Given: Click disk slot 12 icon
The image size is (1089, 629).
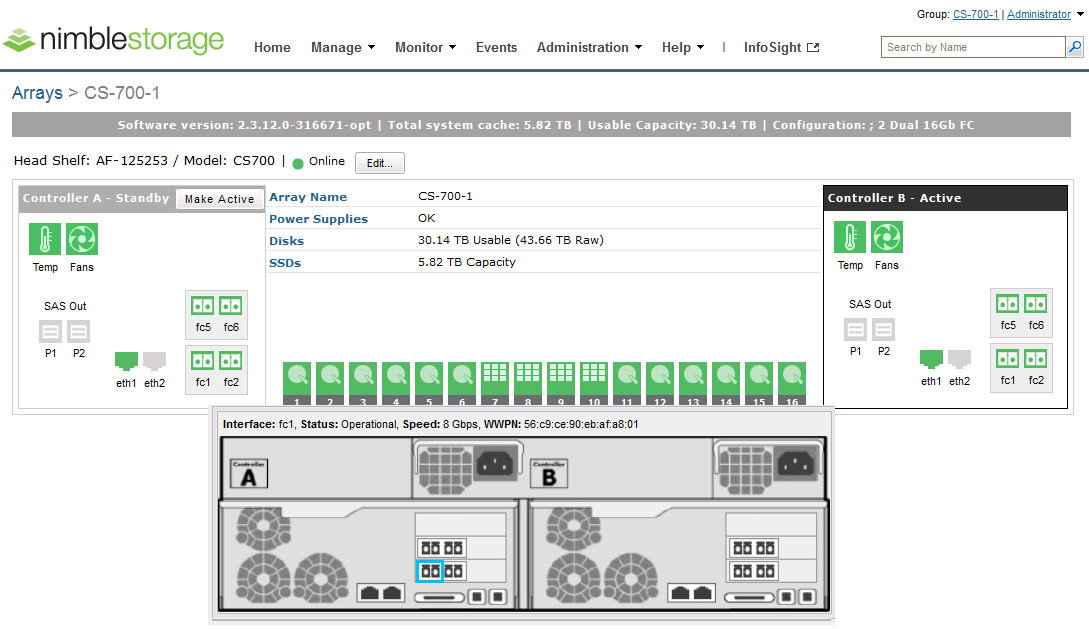Looking at the screenshot, I should [660, 383].
